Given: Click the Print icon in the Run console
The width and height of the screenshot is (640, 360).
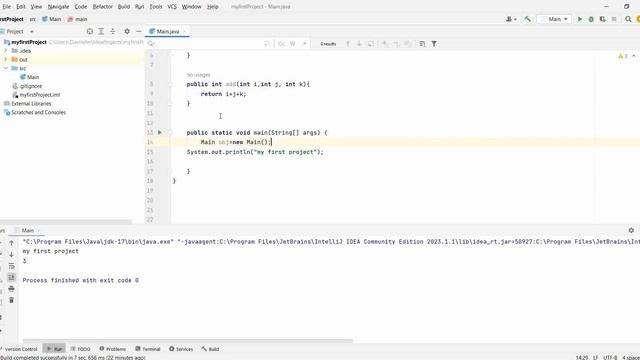Looking at the screenshot, I should coord(11,289).
